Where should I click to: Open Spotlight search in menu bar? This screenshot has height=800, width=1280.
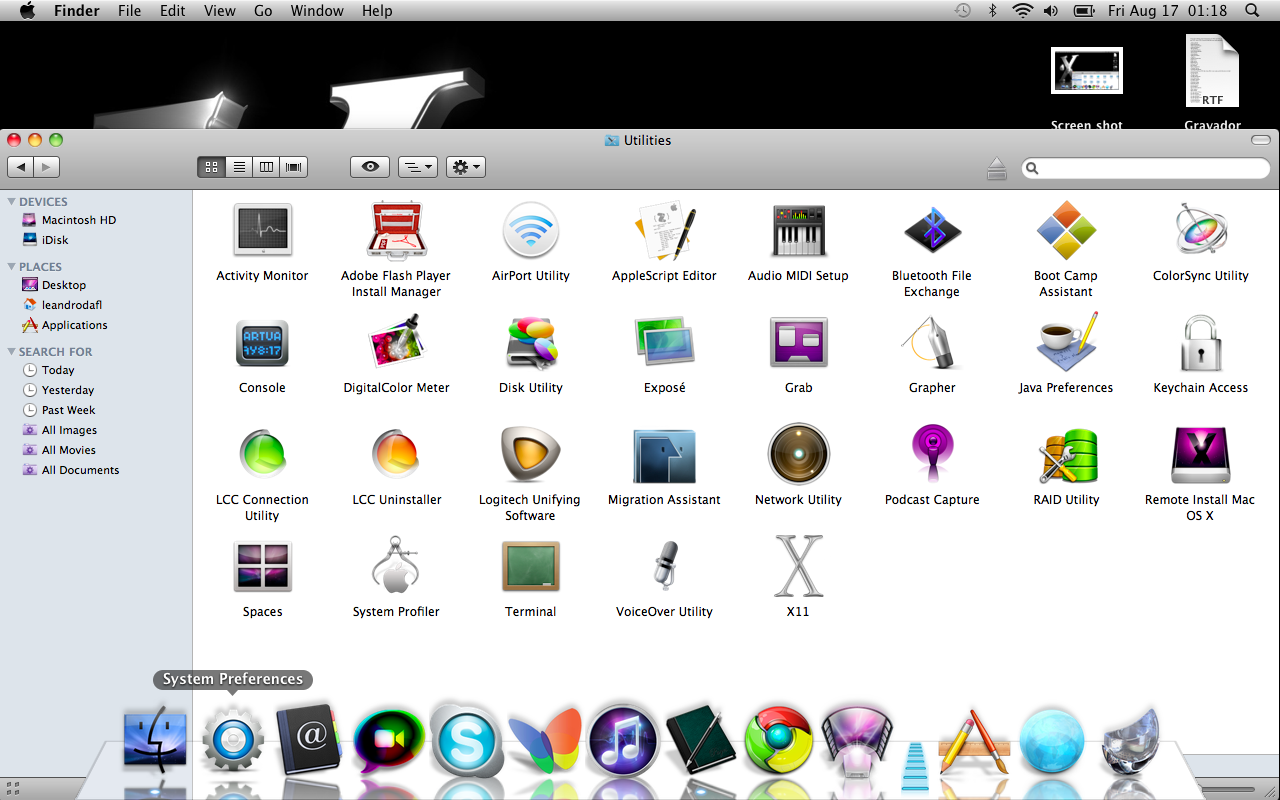(x=1252, y=11)
